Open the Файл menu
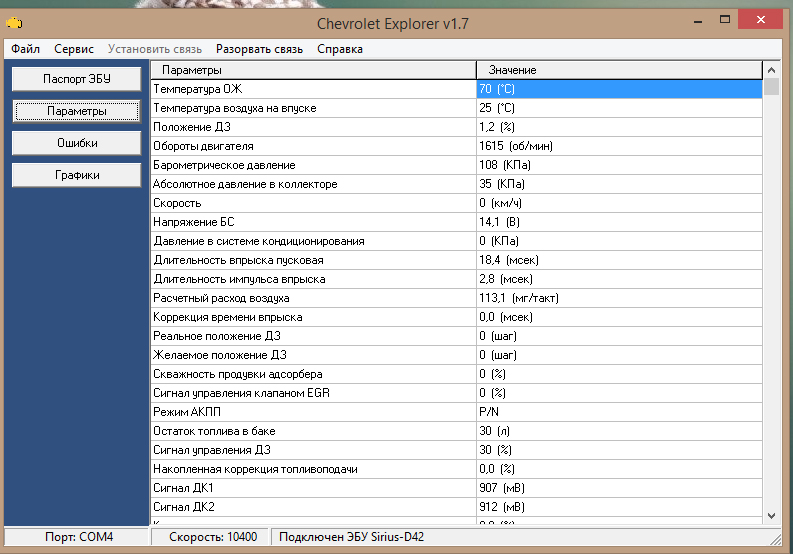 25,49
